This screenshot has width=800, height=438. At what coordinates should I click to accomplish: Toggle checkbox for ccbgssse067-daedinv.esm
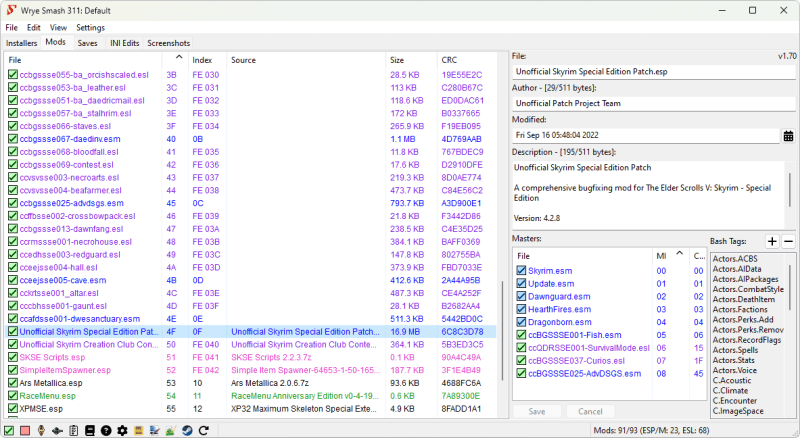click(x=13, y=139)
